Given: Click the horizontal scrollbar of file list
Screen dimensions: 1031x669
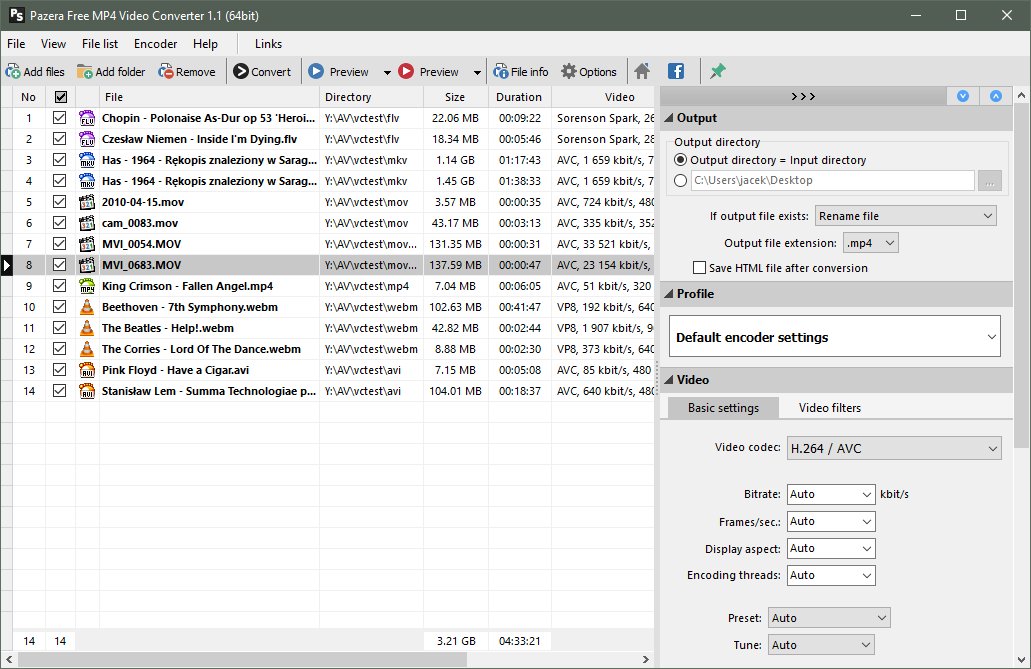Looking at the screenshot, I should [241, 659].
